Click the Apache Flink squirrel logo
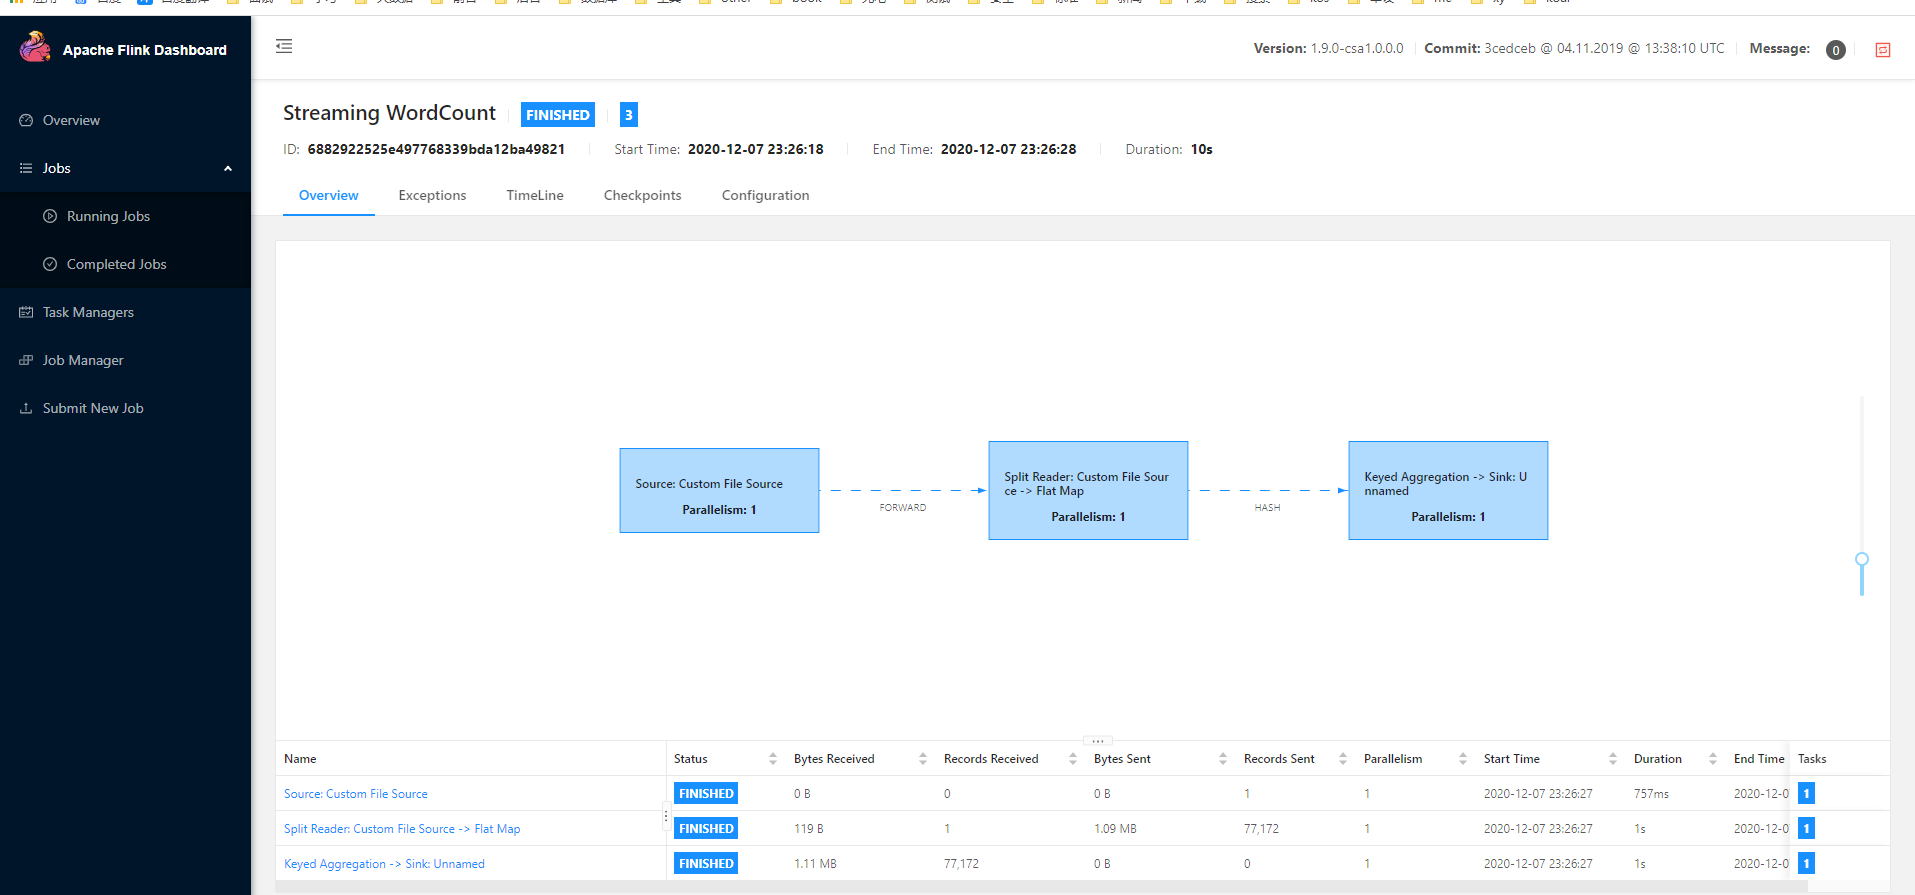This screenshot has width=1915, height=895. 35,47
